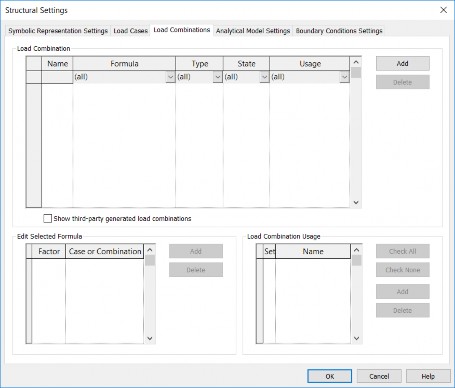The width and height of the screenshot is (455, 388).
Task: Click Load Combination table scroll down arrow
Action: pyautogui.click(x=356, y=202)
